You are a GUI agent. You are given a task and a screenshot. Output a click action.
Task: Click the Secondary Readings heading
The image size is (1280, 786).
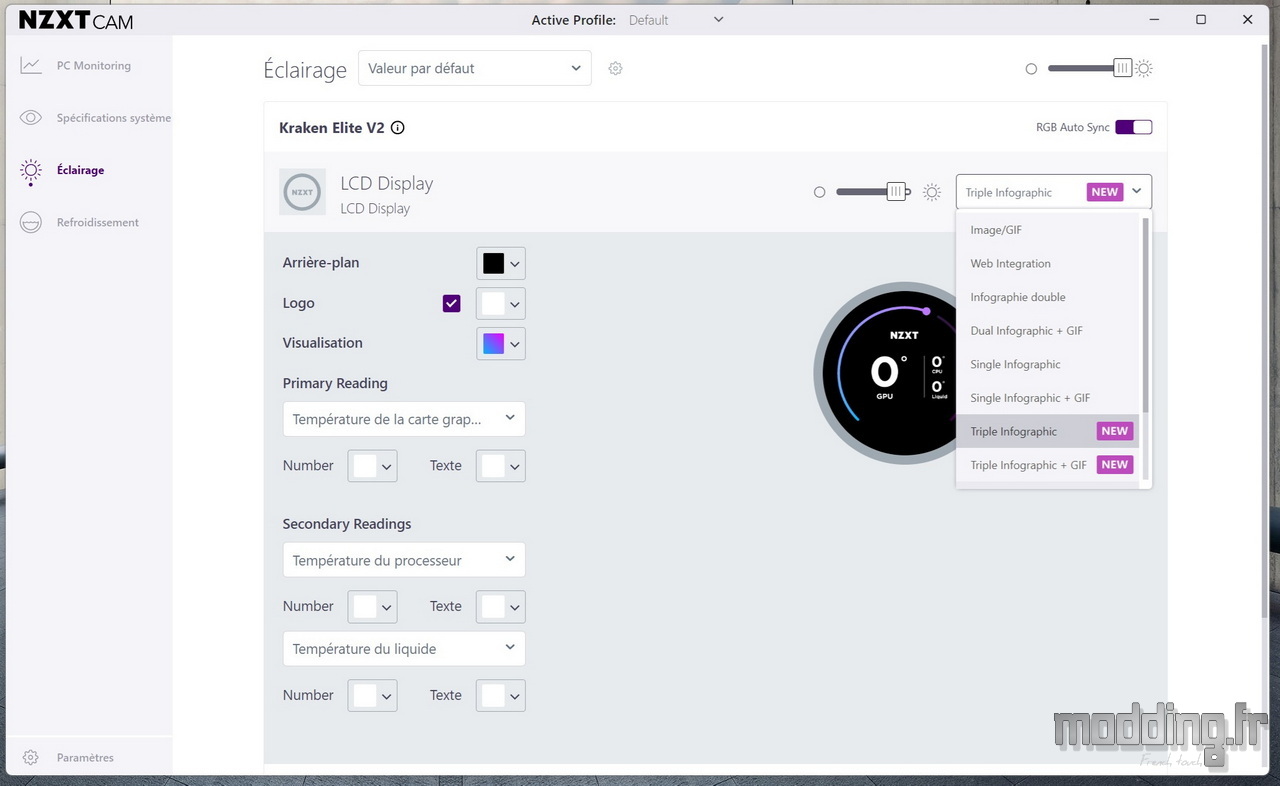click(x=347, y=524)
